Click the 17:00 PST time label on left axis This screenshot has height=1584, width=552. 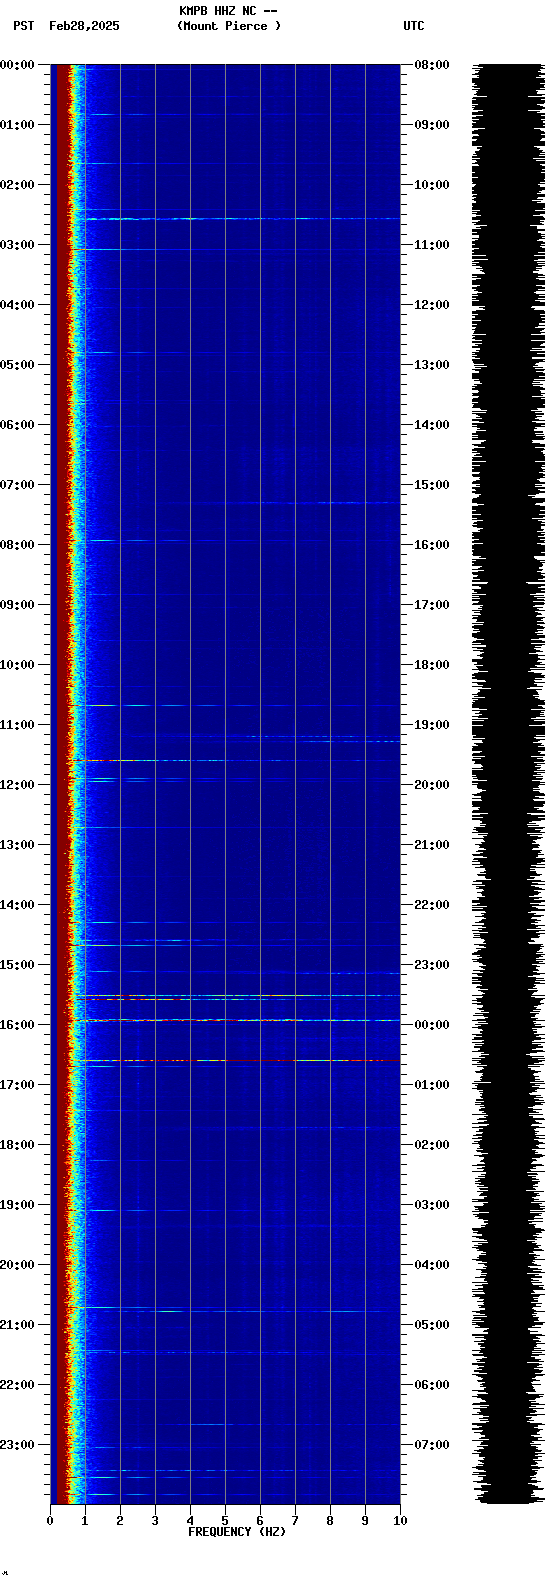[17, 1085]
